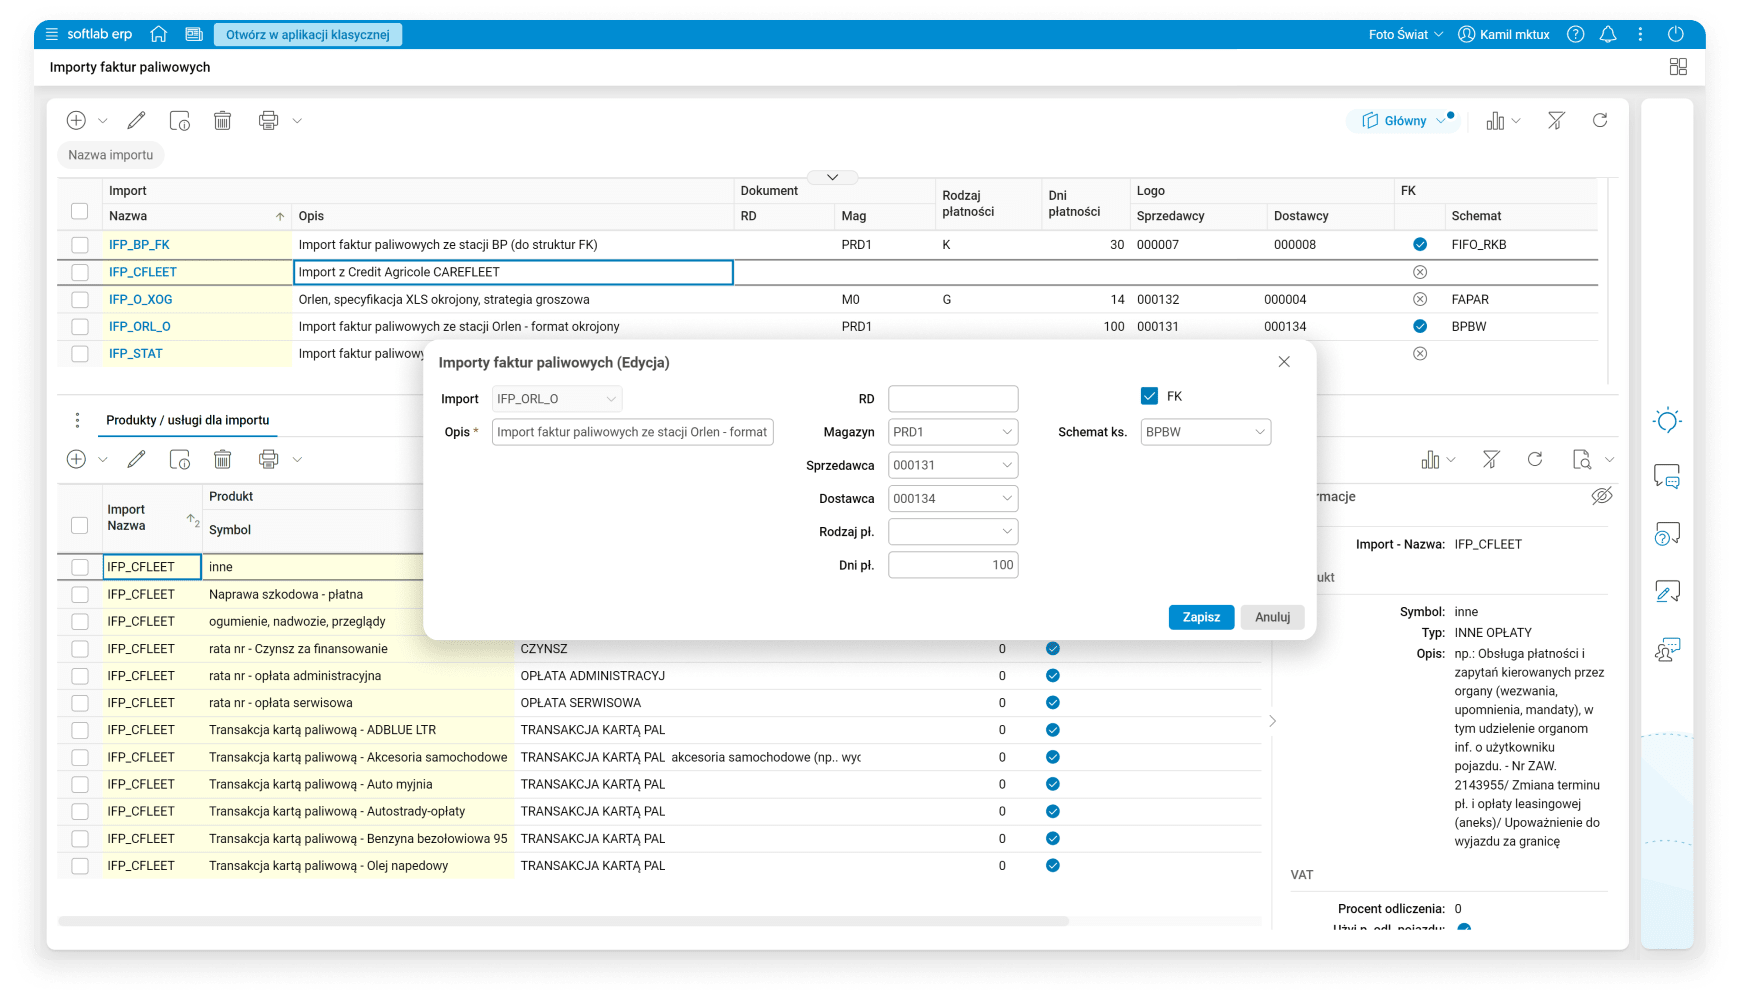Open the notifications bell

(1608, 34)
